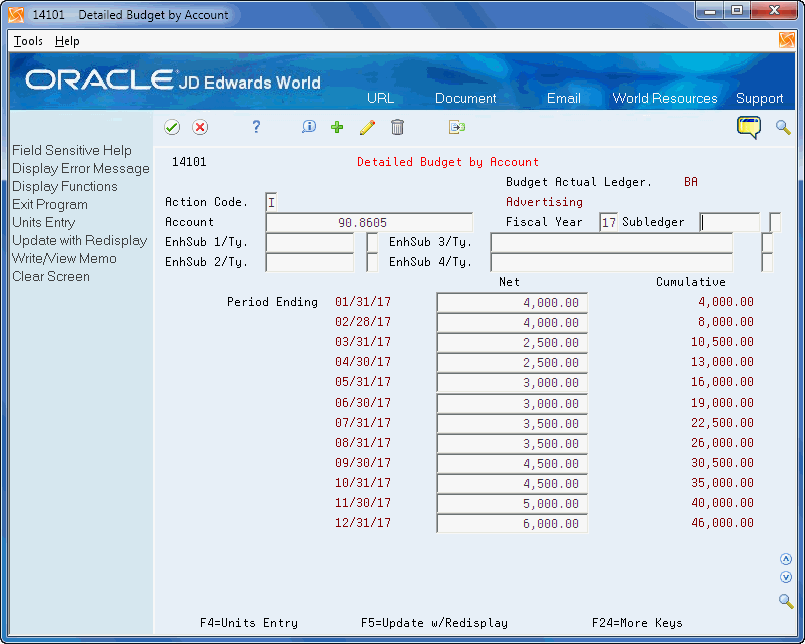The image size is (805, 644).
Task: Click F24=More Keys function key
Action: tap(637, 623)
